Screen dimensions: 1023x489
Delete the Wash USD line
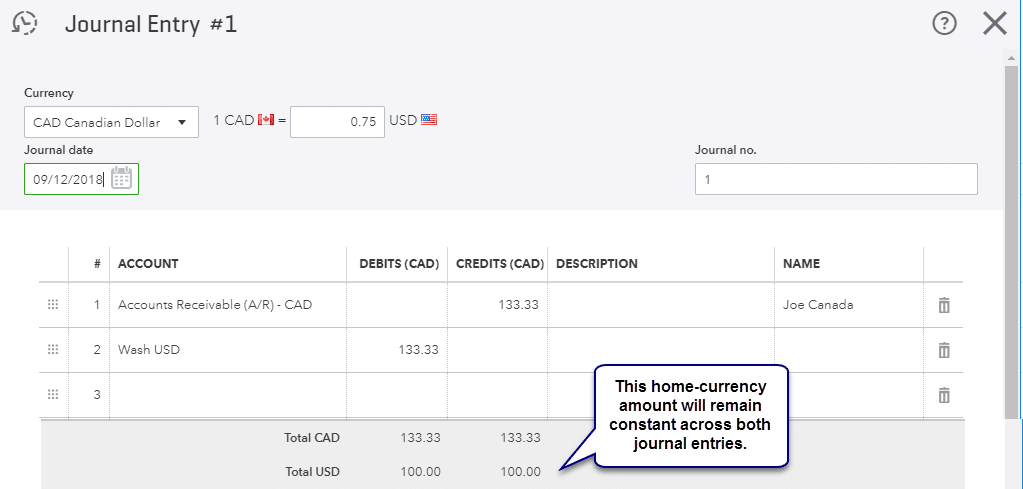tap(943, 350)
